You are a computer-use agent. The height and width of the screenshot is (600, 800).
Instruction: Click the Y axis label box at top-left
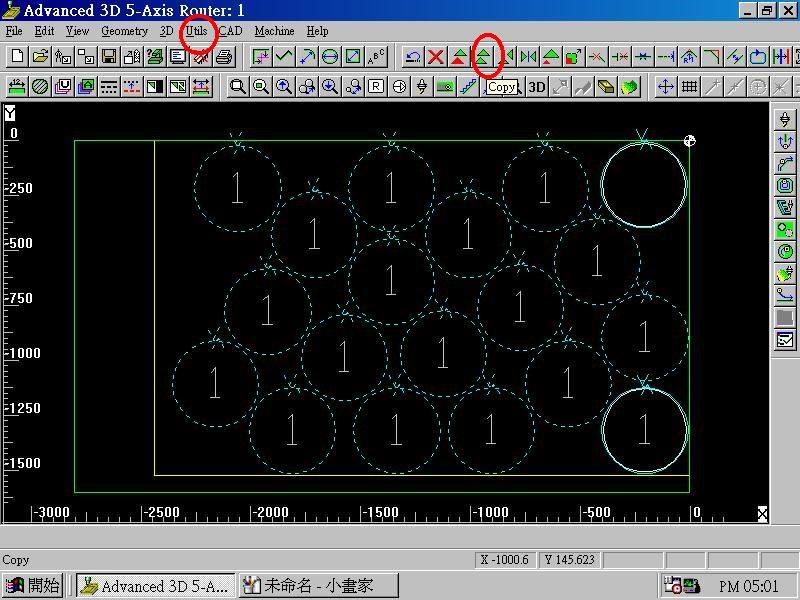pos(10,113)
